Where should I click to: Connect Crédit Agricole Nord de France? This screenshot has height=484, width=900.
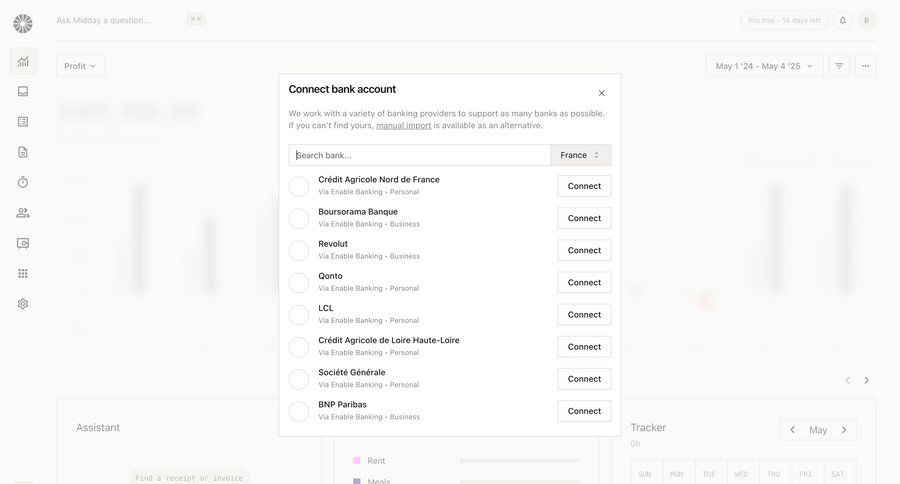point(584,186)
